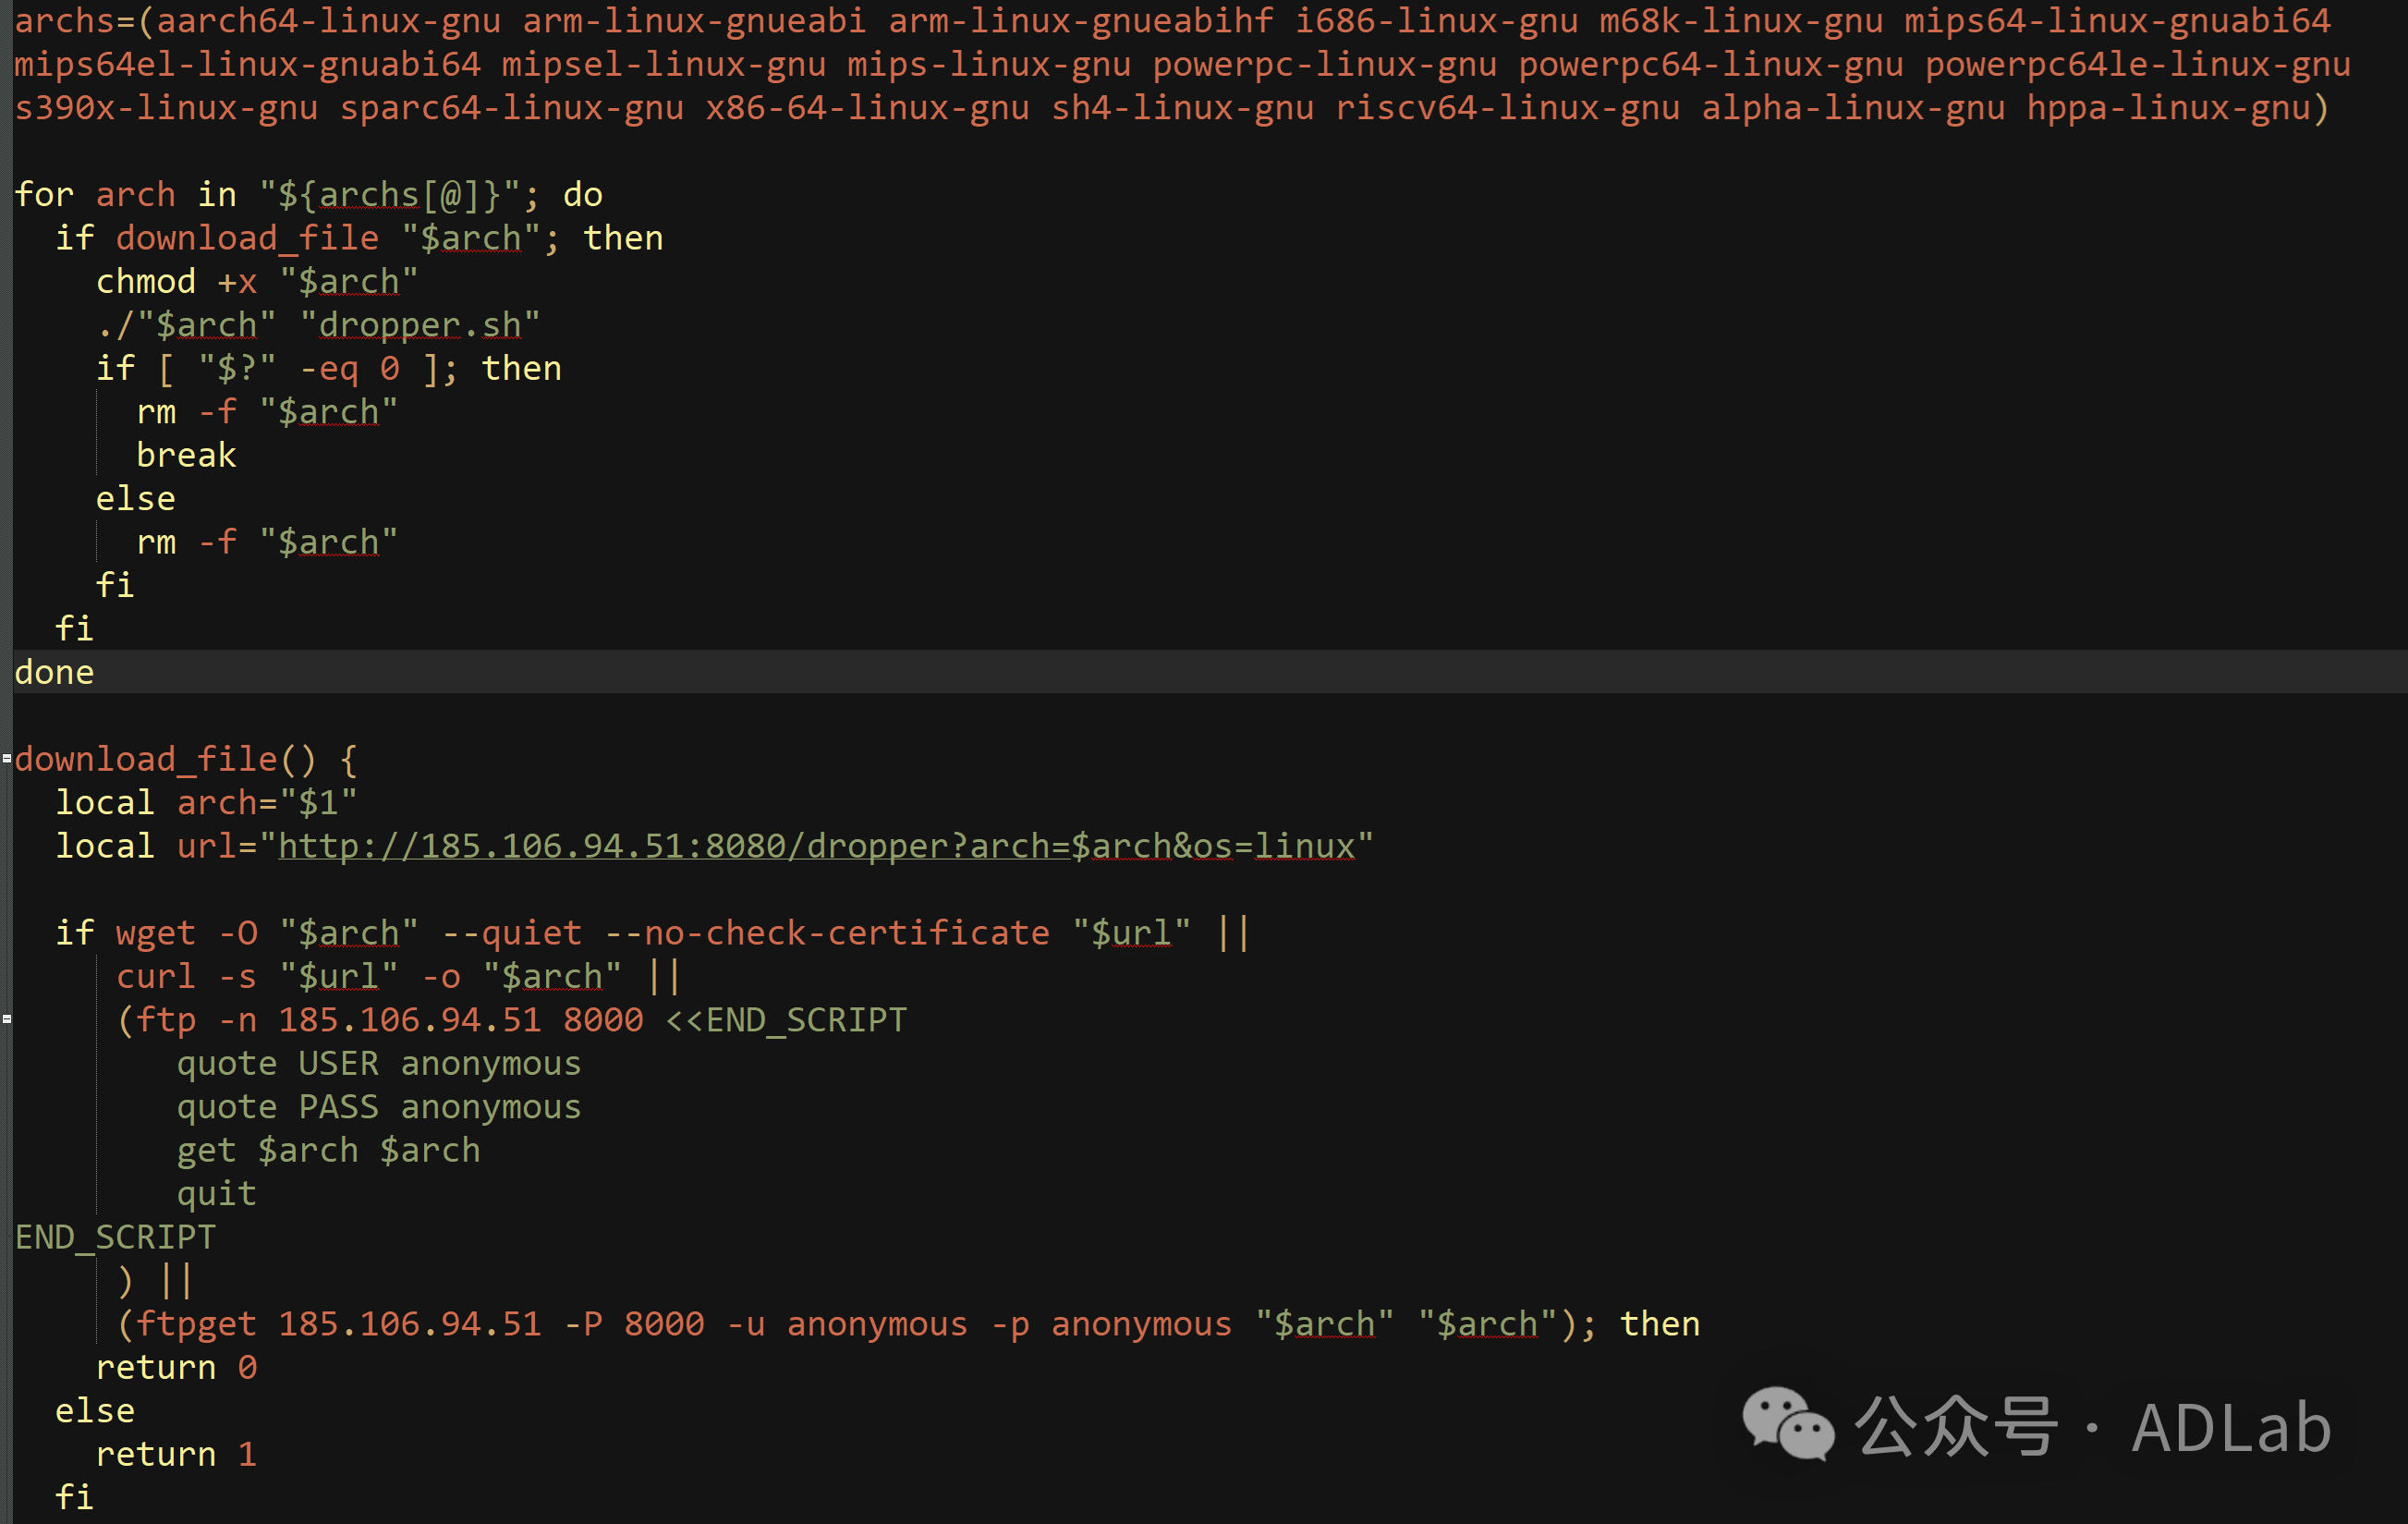Click 'hppa-linux-gnu' at the array's end

point(2167,108)
